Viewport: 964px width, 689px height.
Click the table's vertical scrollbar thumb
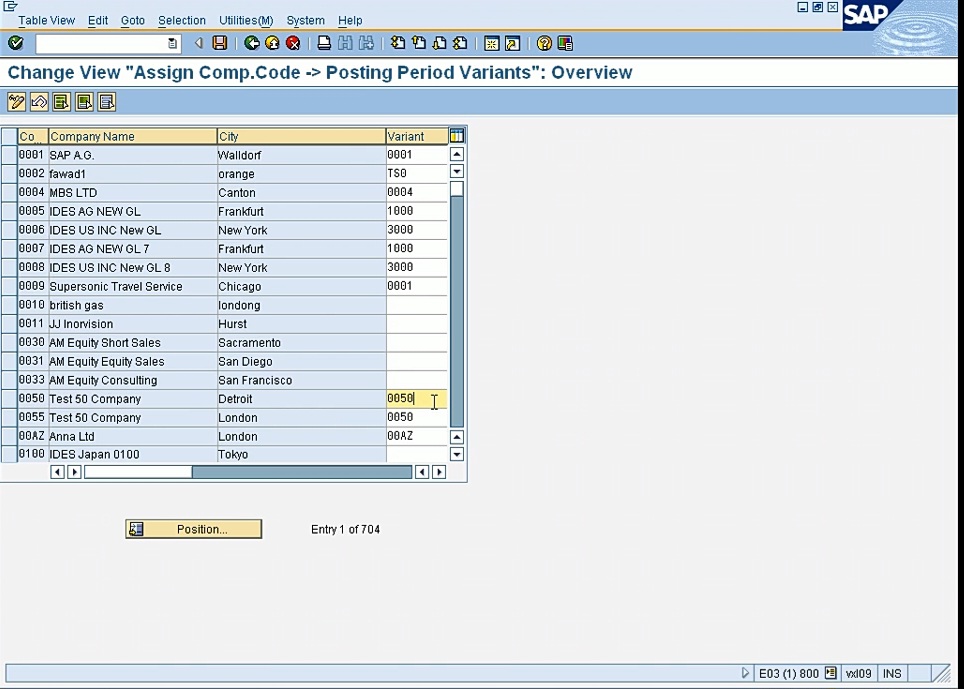[x=457, y=189]
